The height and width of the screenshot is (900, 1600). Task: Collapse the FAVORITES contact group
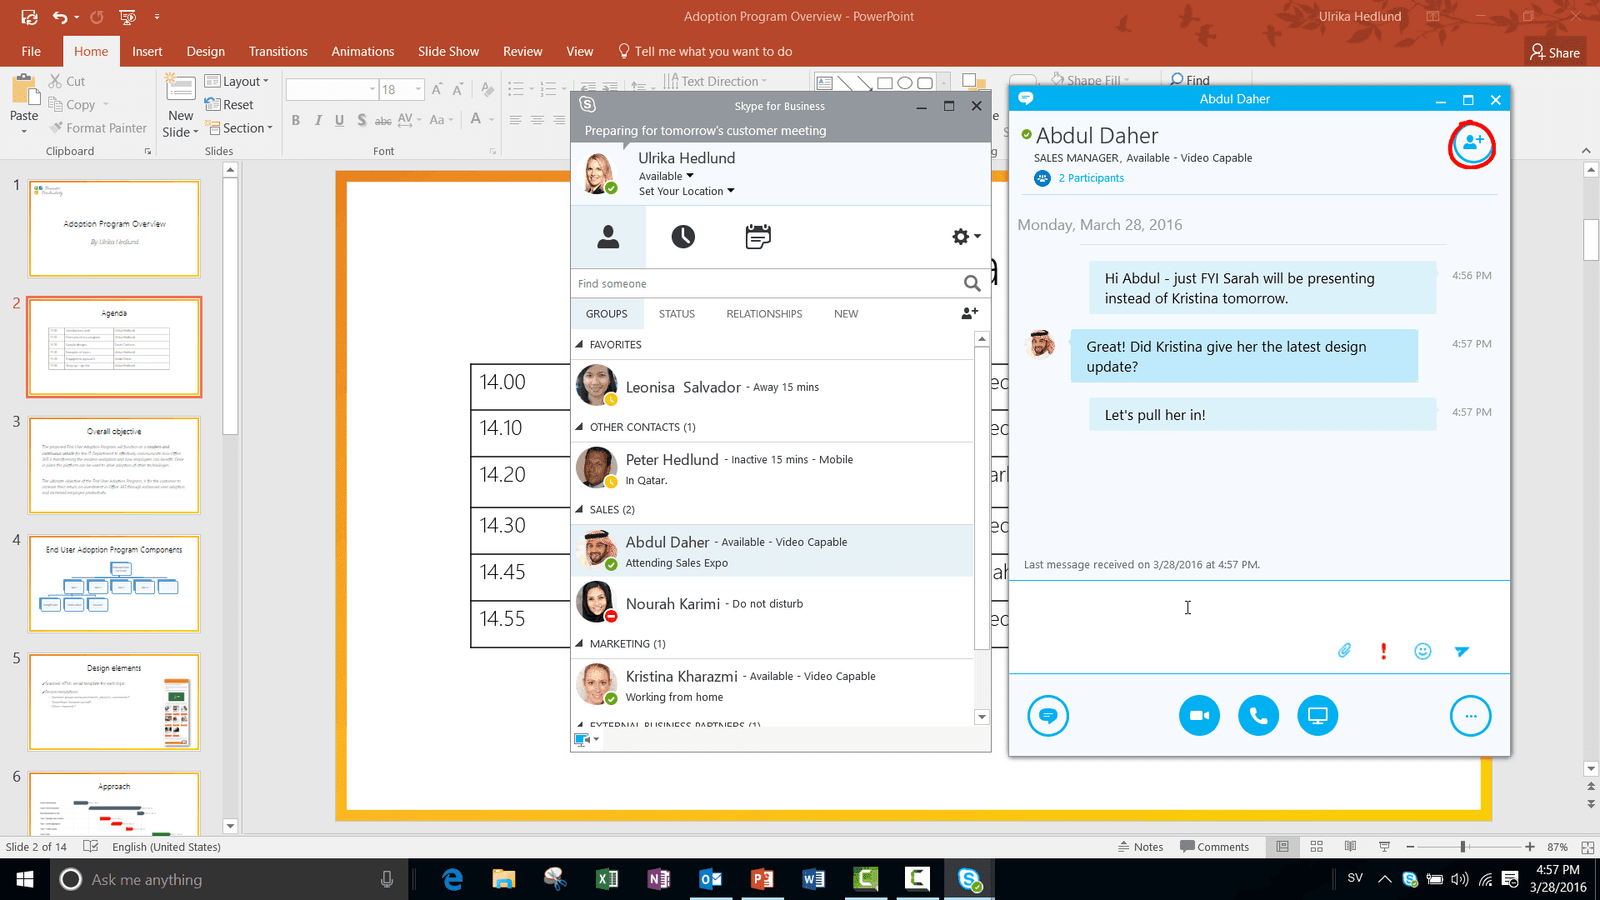click(x=580, y=344)
